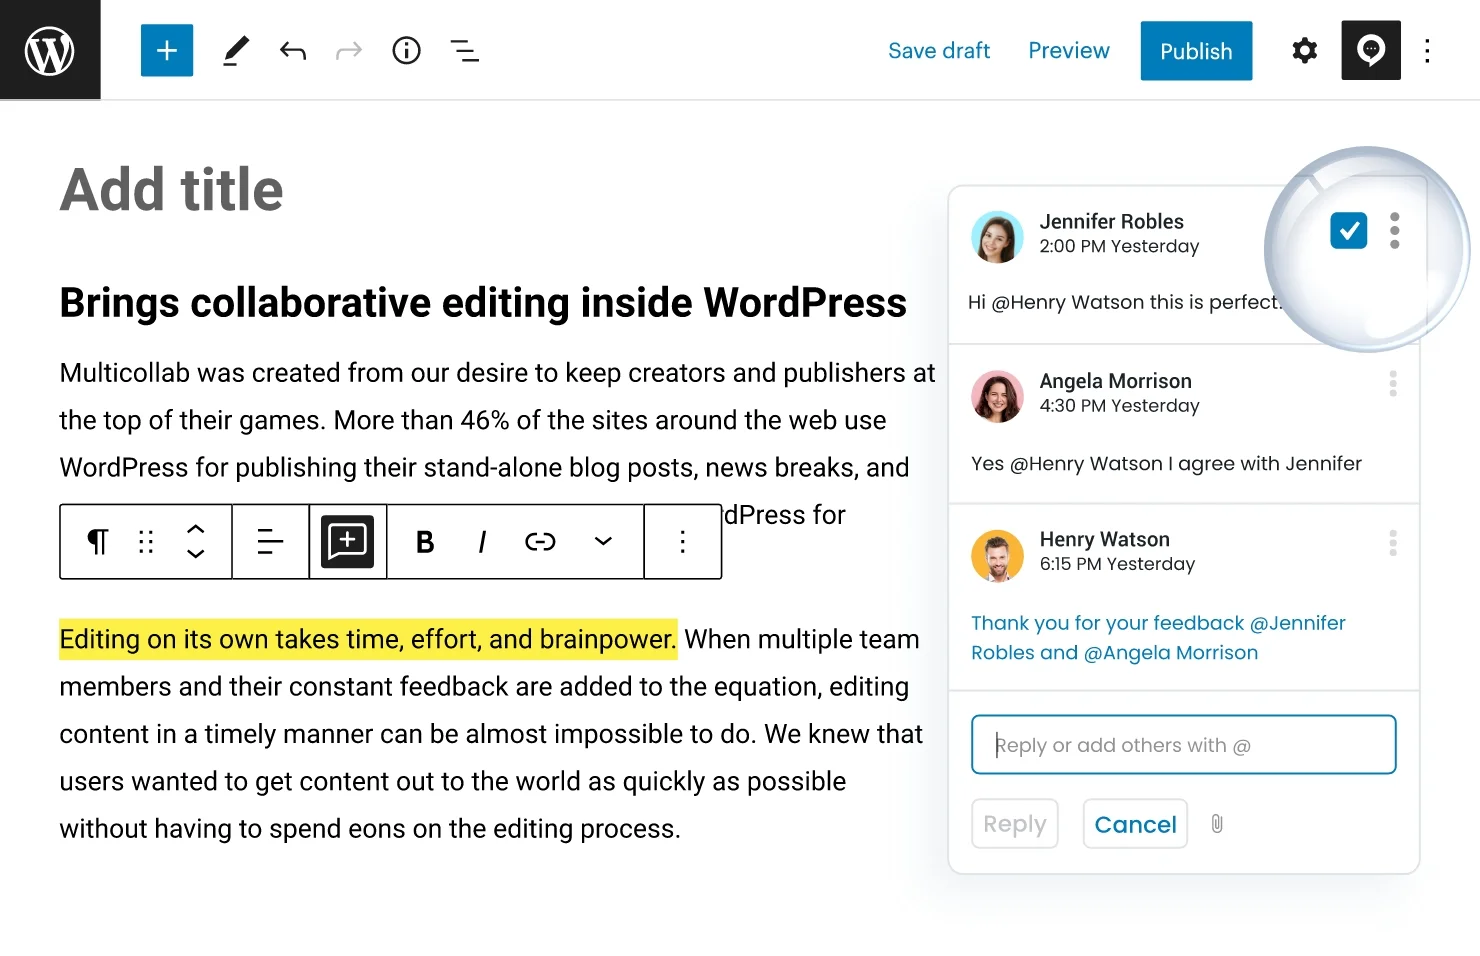Click the block drag handle dots
Image resolution: width=1480 pixels, height=956 pixels.
[146, 541]
